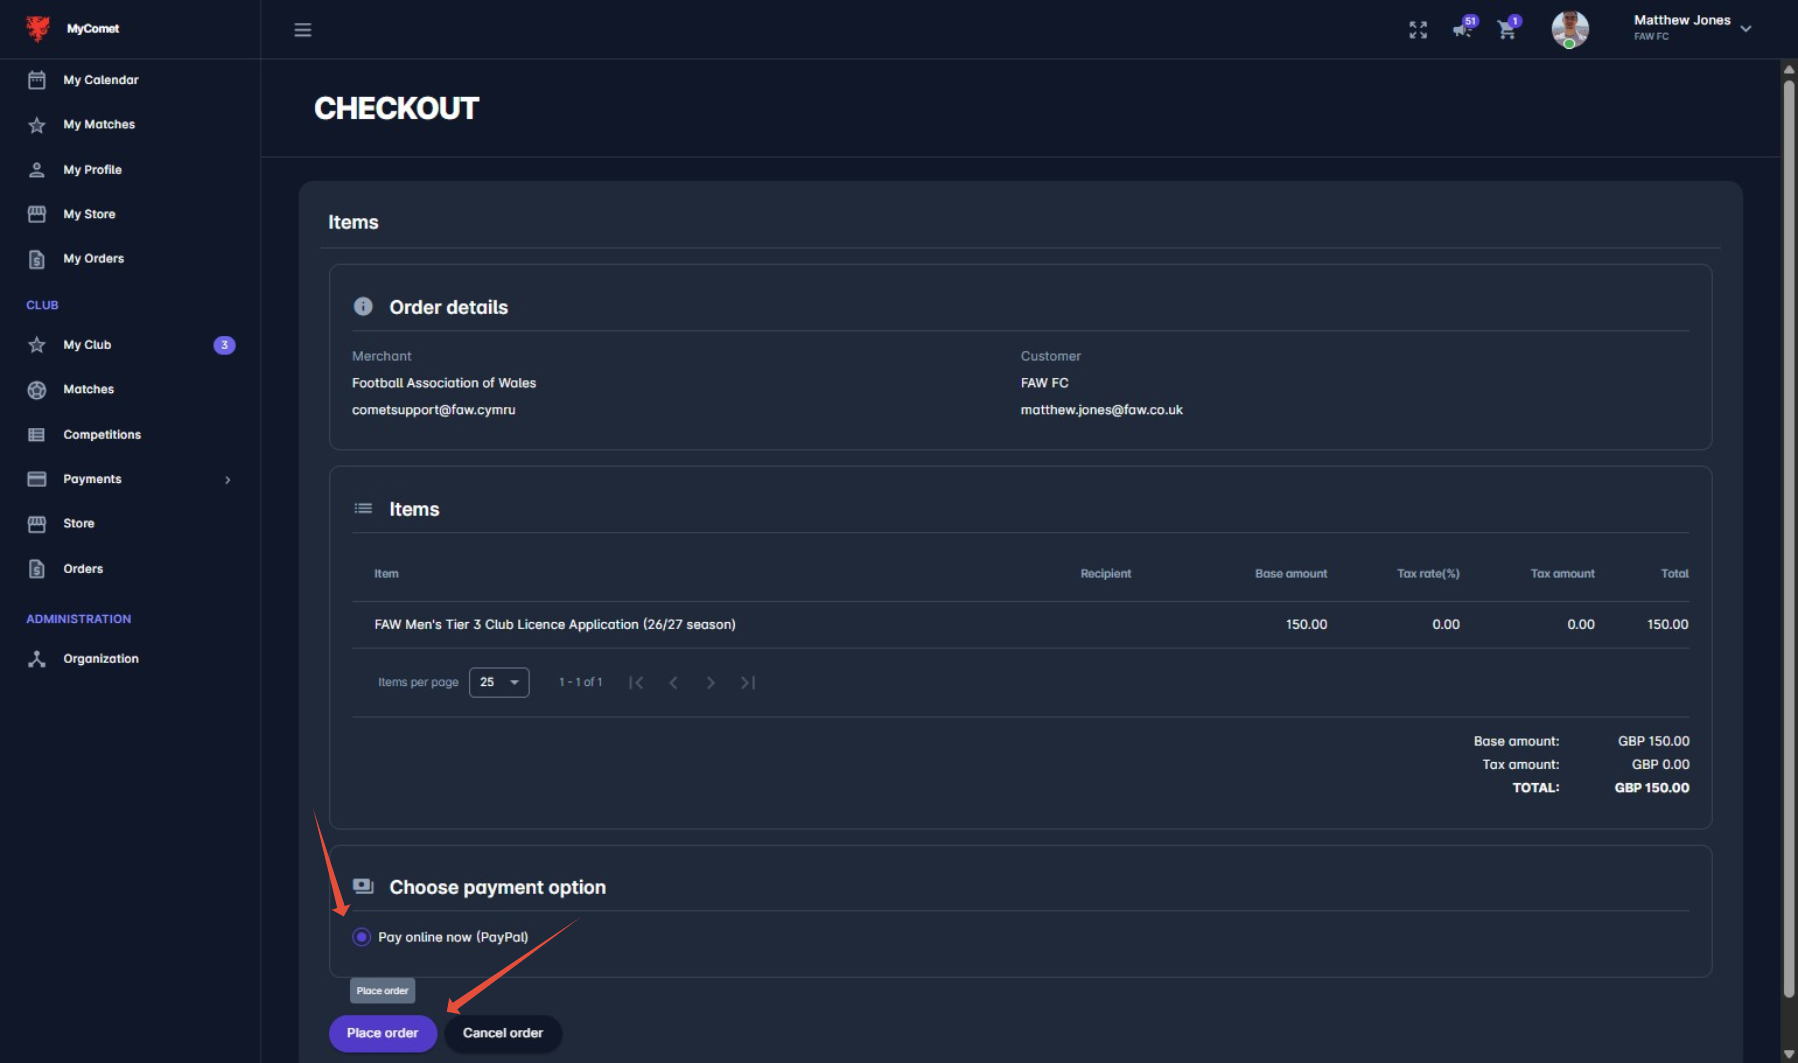Click the Order details info icon
The height and width of the screenshot is (1063, 1798).
point(363,307)
